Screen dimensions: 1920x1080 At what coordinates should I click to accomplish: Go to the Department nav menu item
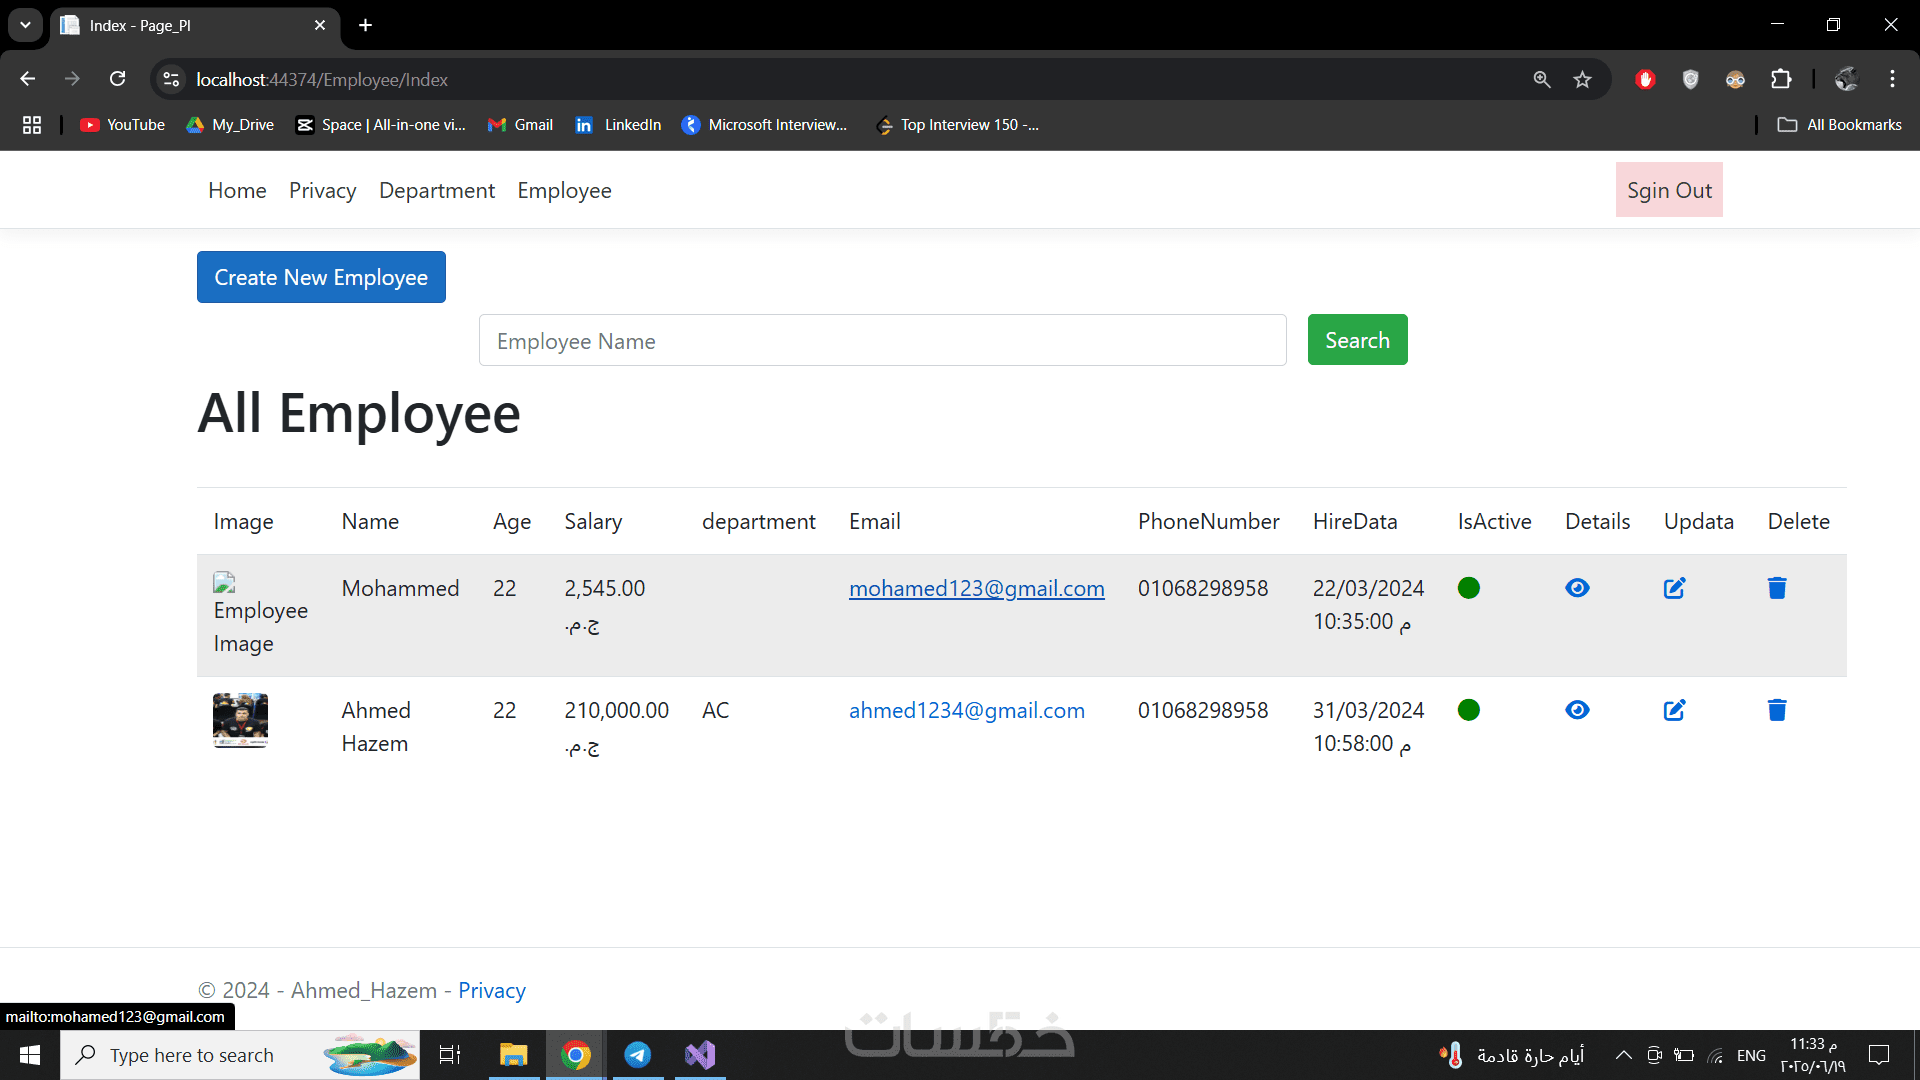coord(437,190)
